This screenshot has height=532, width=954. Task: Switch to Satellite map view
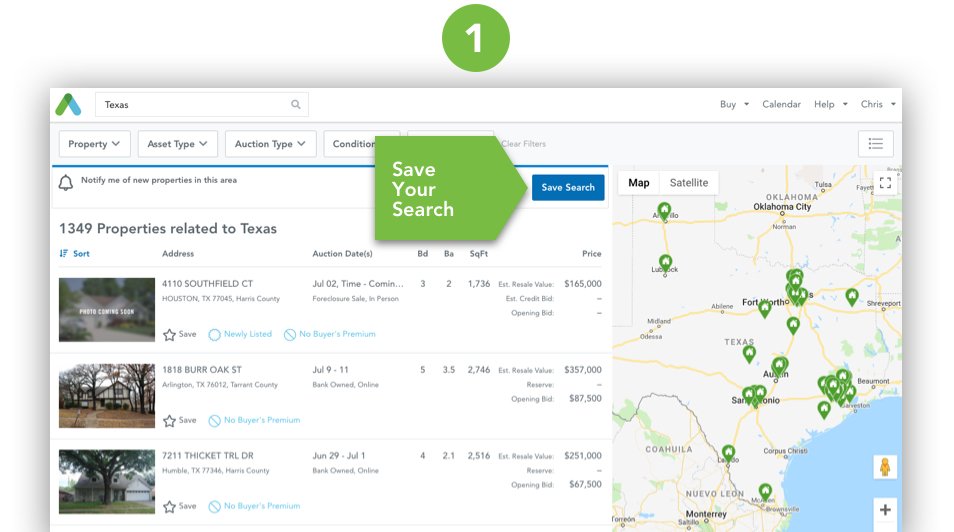click(x=688, y=183)
